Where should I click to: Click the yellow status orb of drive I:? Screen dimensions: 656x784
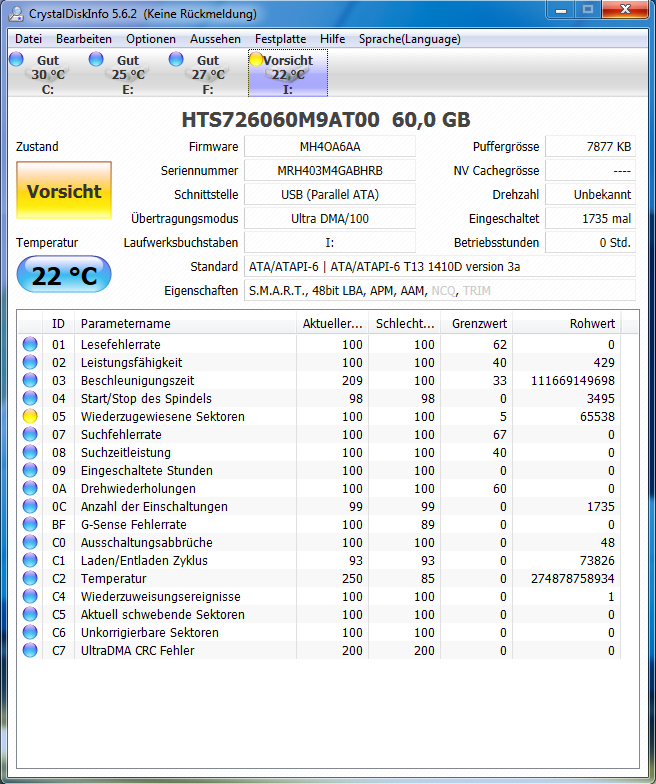pos(256,59)
